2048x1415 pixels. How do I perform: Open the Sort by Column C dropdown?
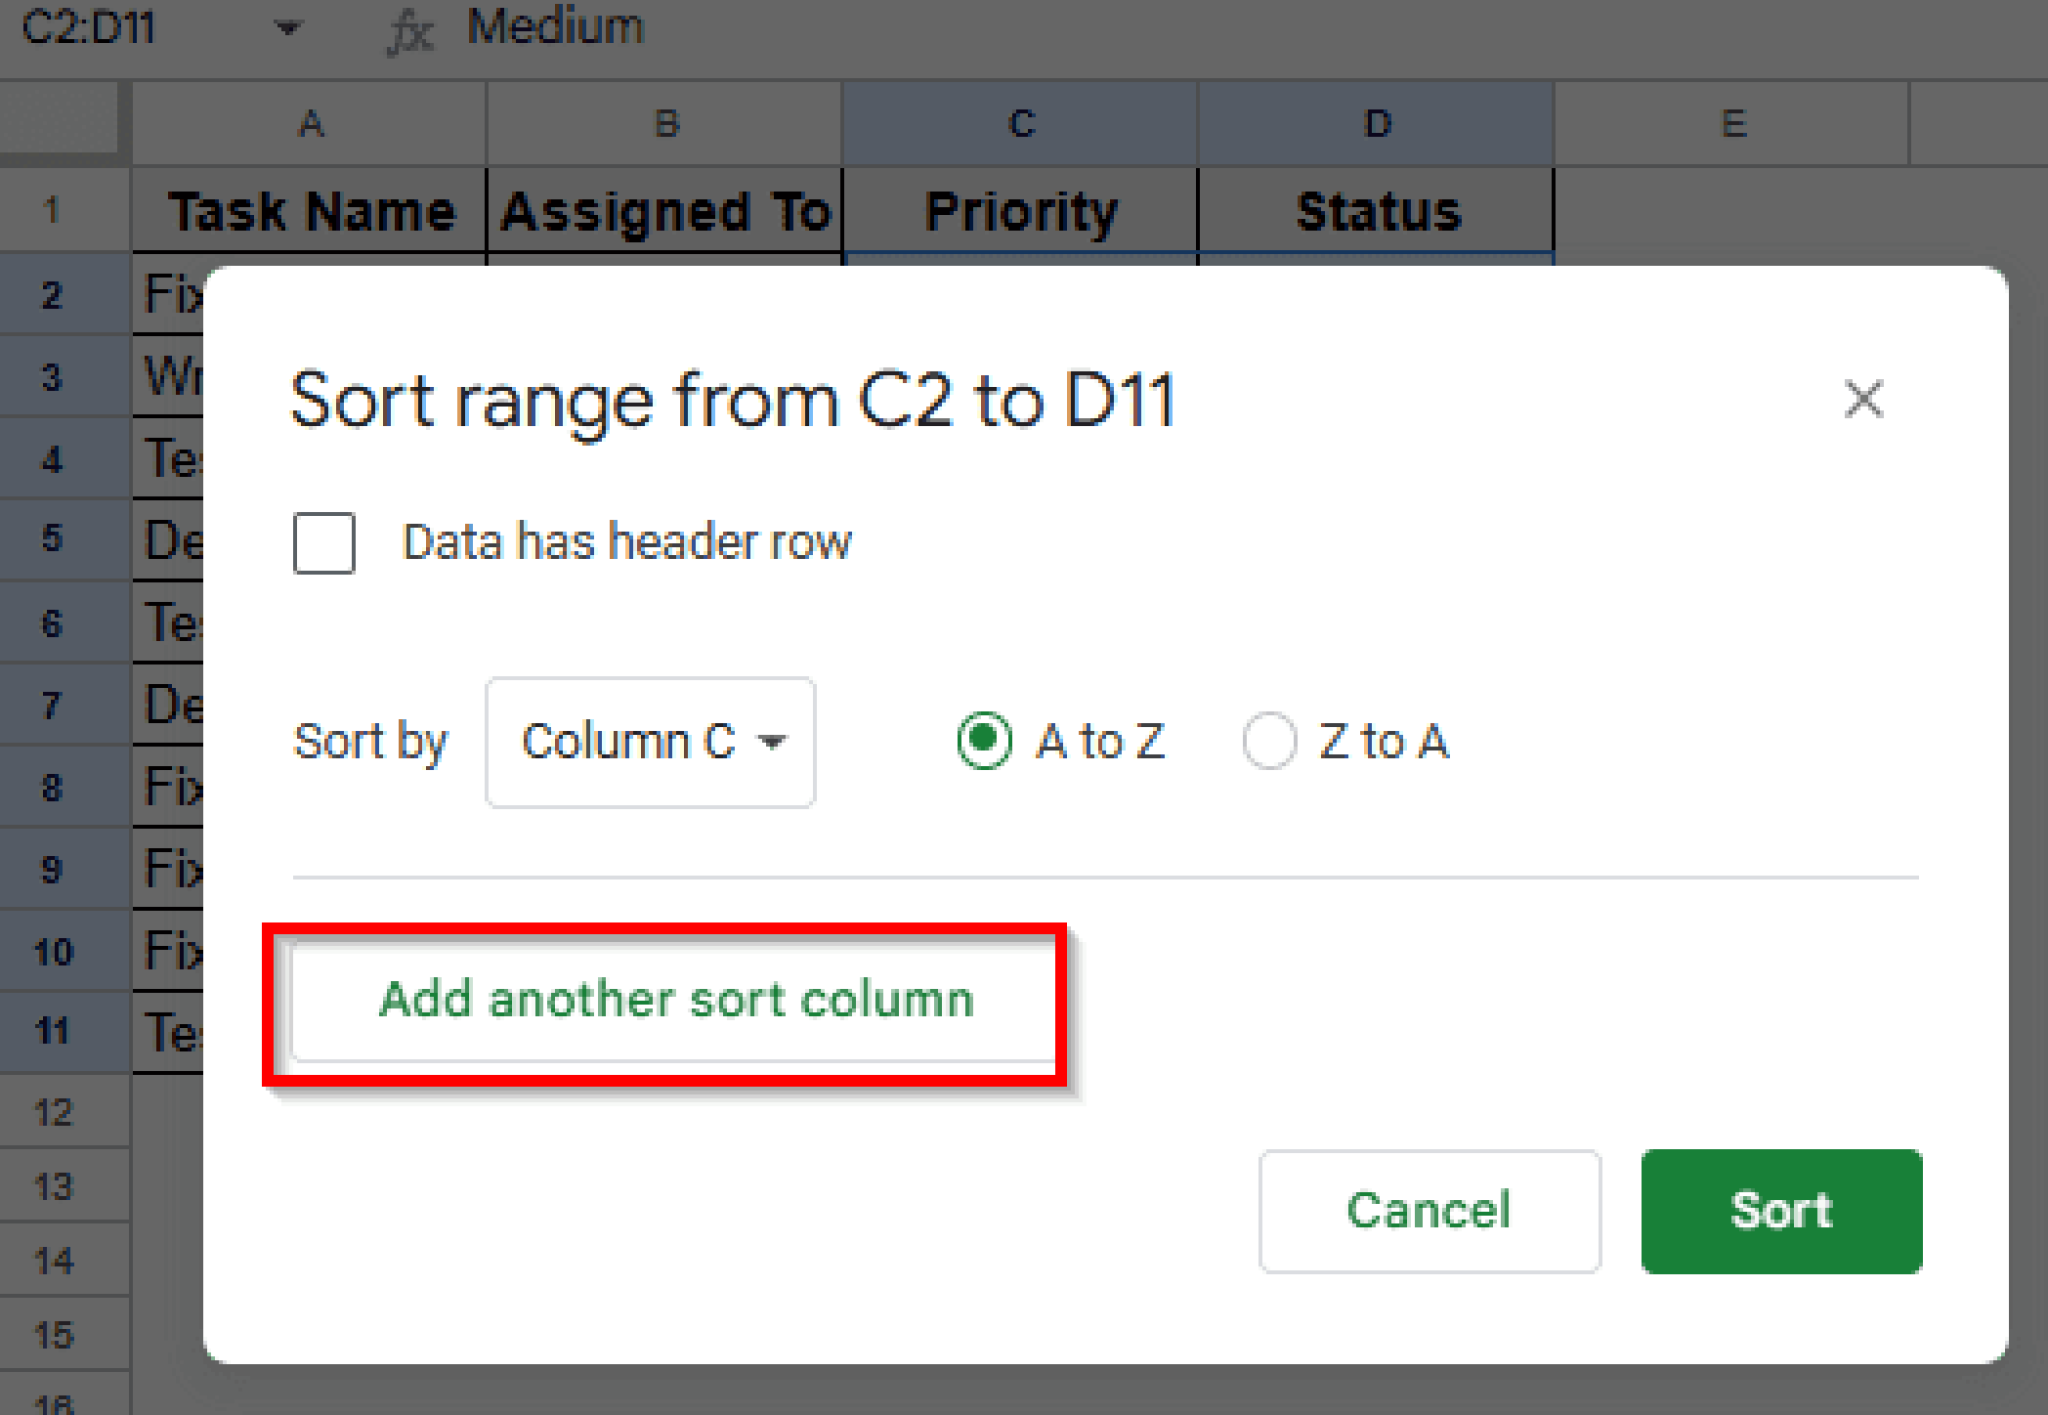point(649,742)
